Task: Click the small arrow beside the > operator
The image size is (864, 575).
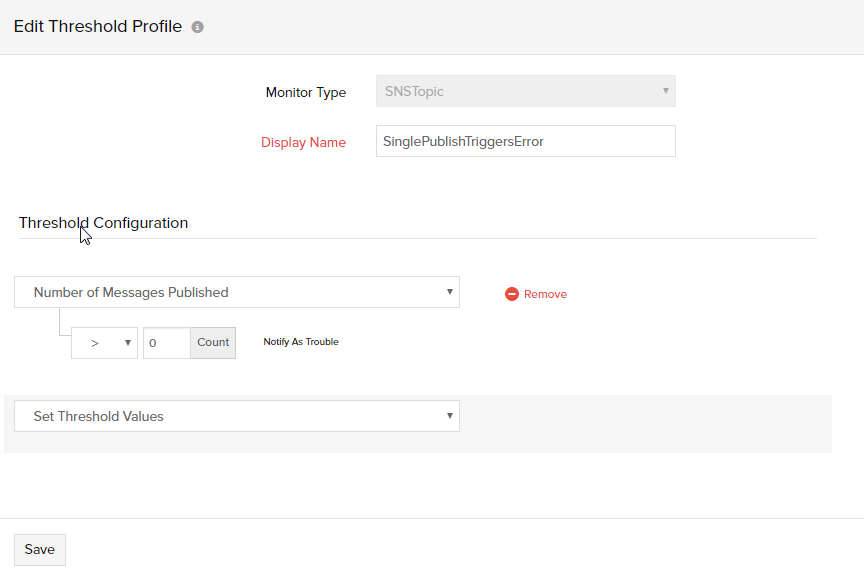Action: click(x=128, y=342)
